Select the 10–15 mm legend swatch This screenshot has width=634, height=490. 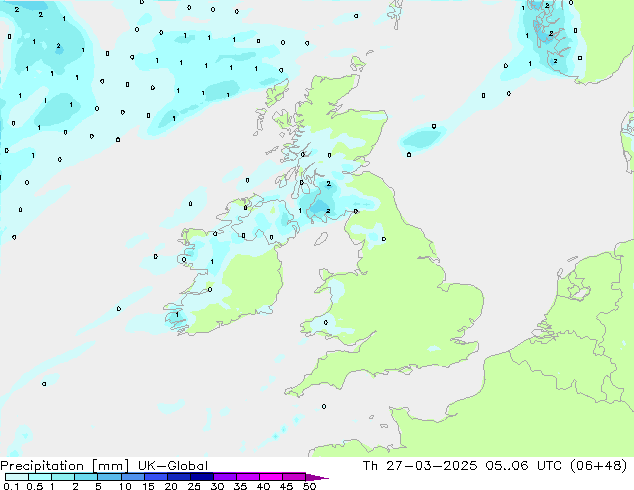tap(132, 477)
